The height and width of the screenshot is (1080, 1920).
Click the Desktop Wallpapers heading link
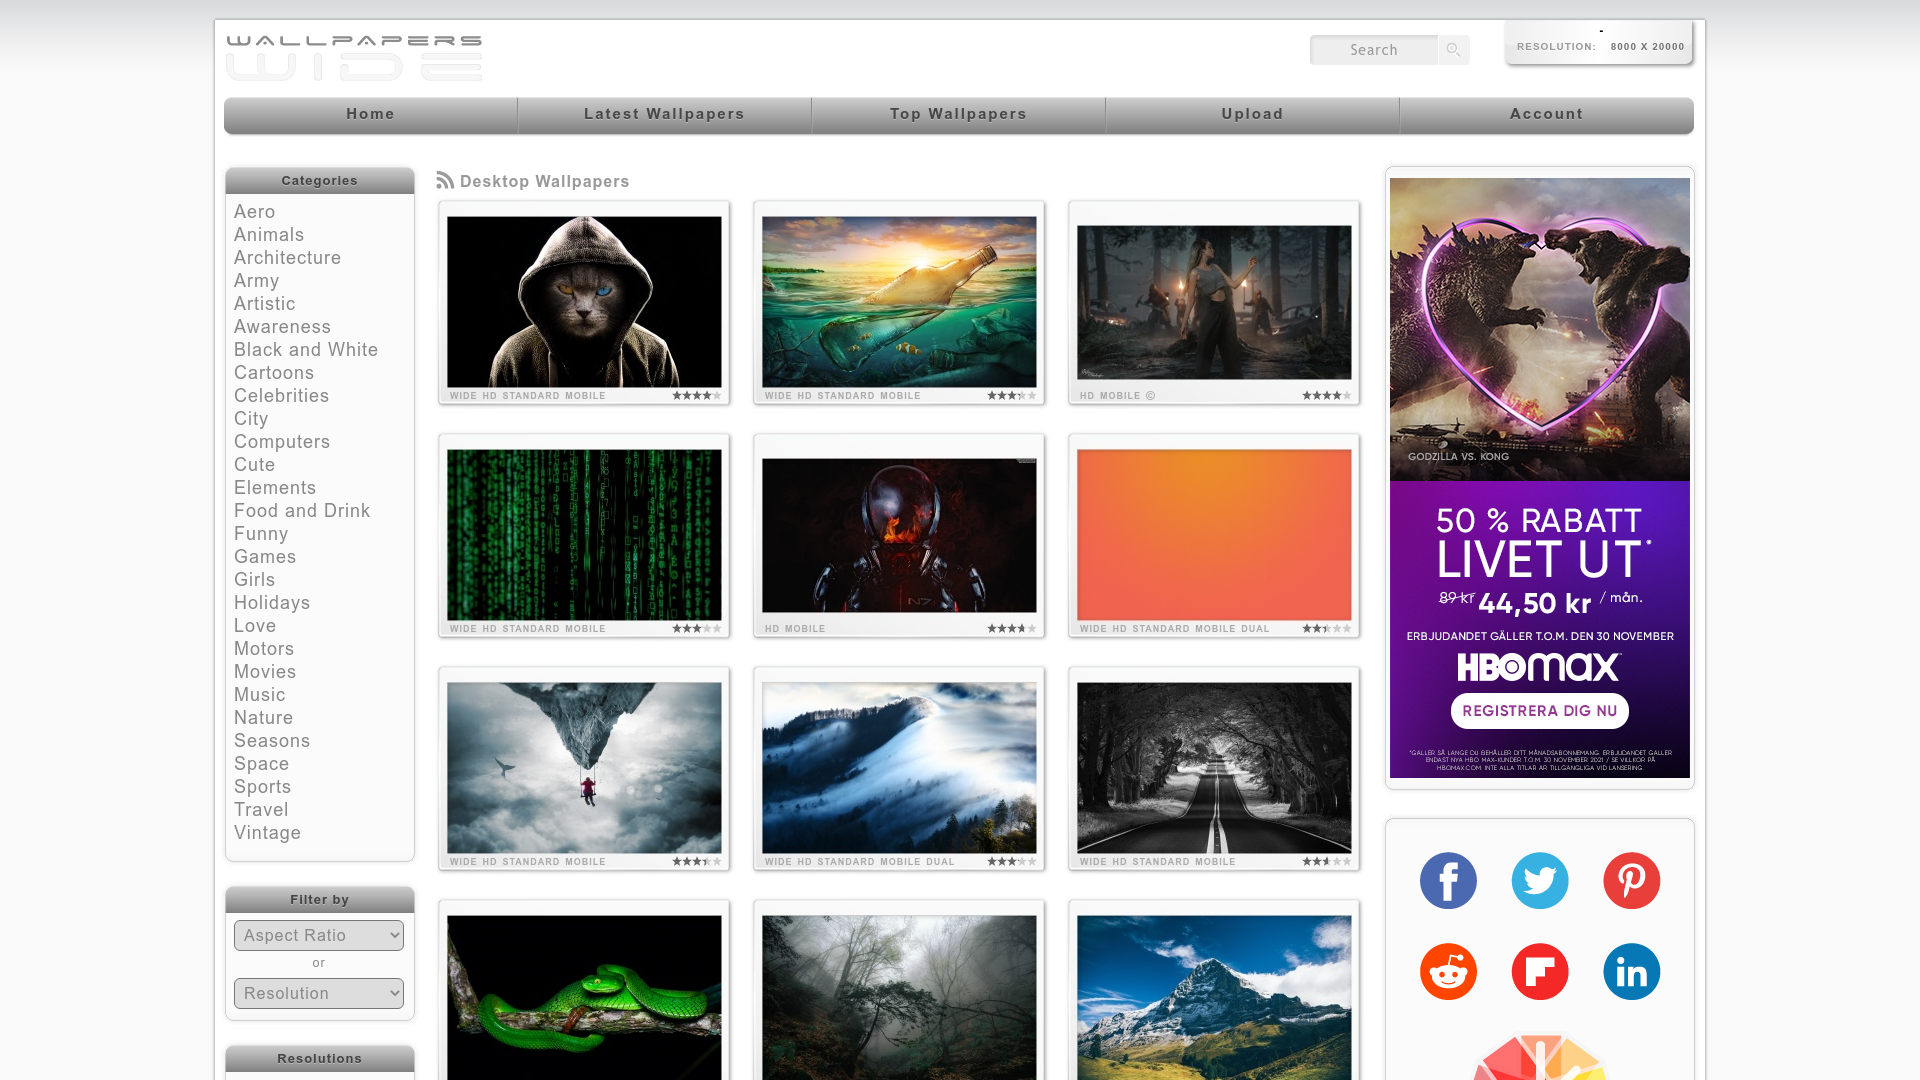pos(545,181)
